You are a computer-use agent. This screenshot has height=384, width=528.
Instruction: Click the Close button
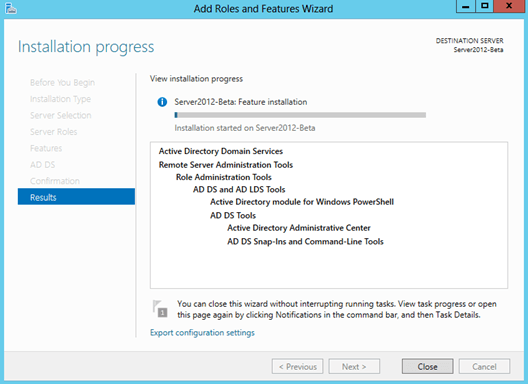pos(427,366)
